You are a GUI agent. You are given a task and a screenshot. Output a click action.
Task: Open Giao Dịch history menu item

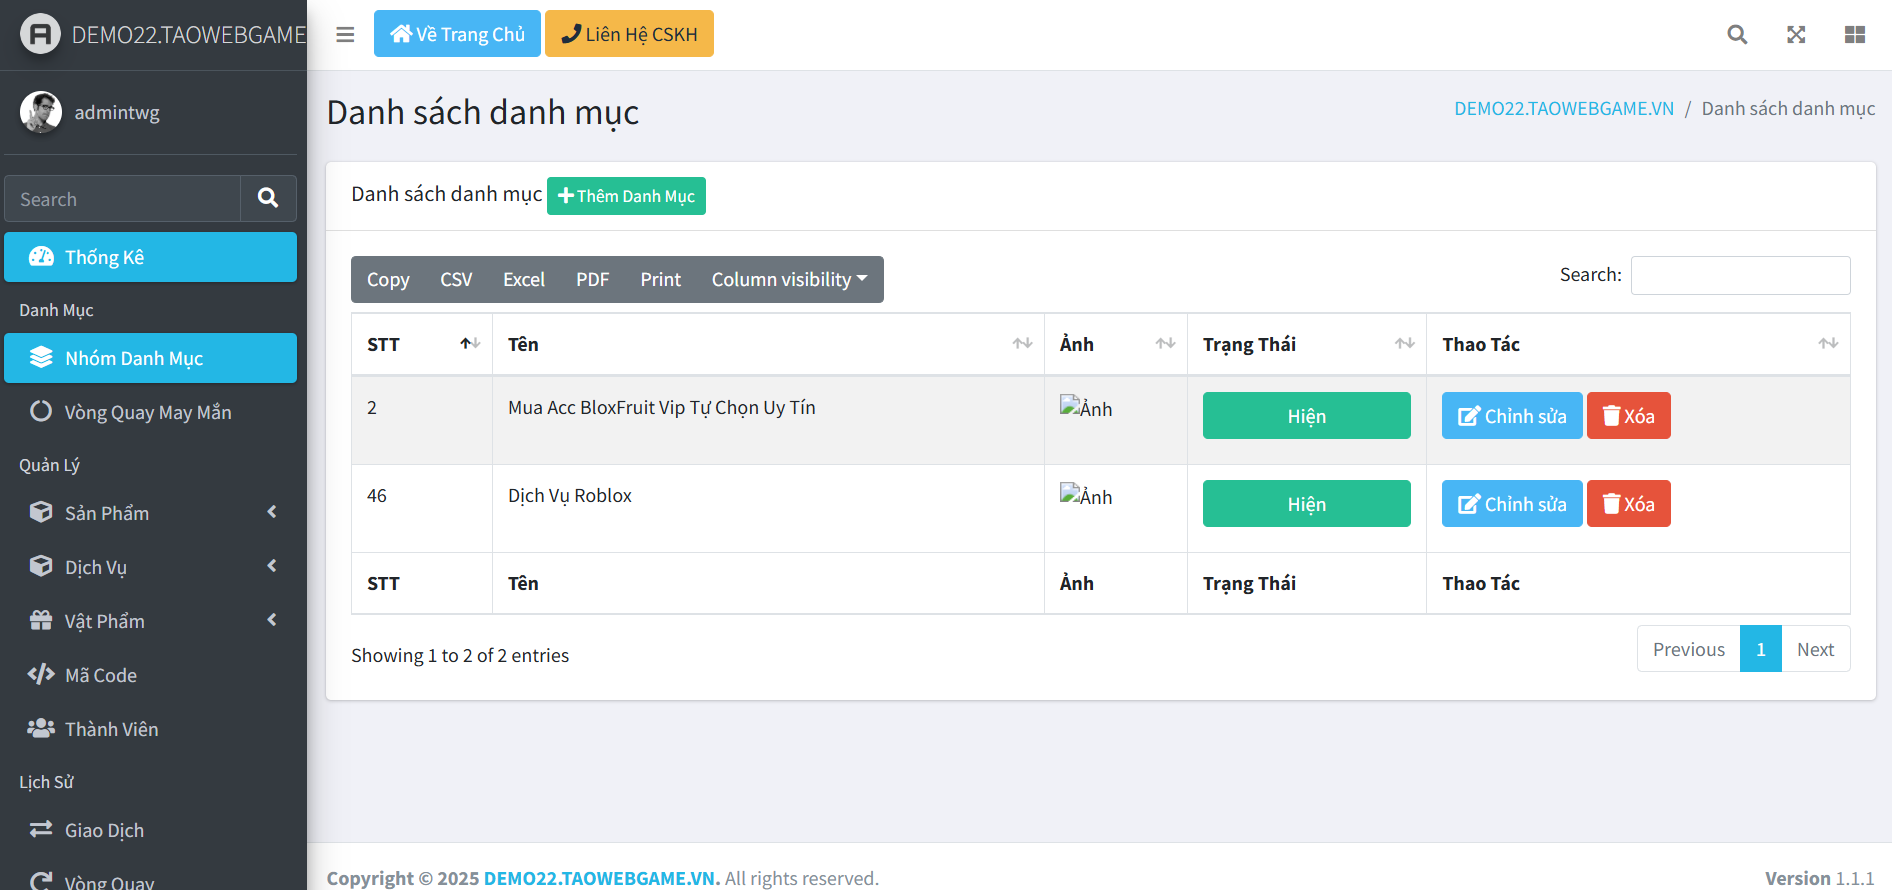pos(150,830)
